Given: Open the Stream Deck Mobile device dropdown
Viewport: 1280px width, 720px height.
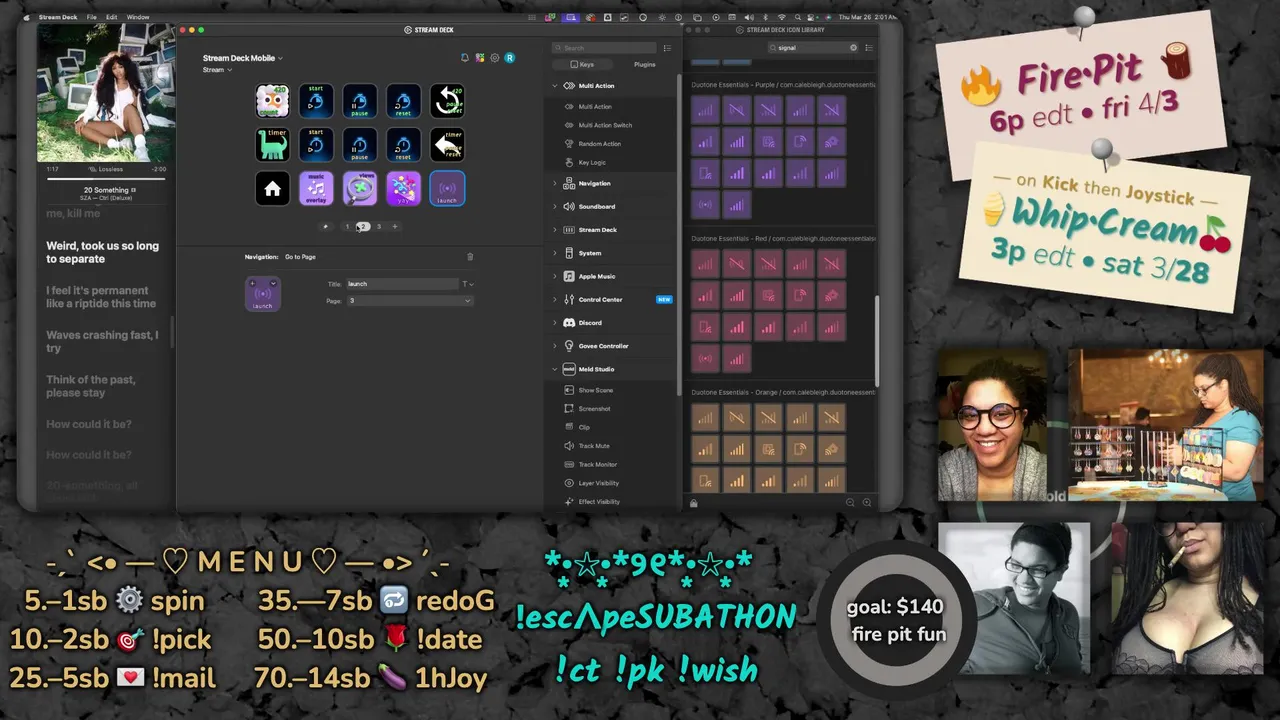Looking at the screenshot, I should [x=243, y=58].
